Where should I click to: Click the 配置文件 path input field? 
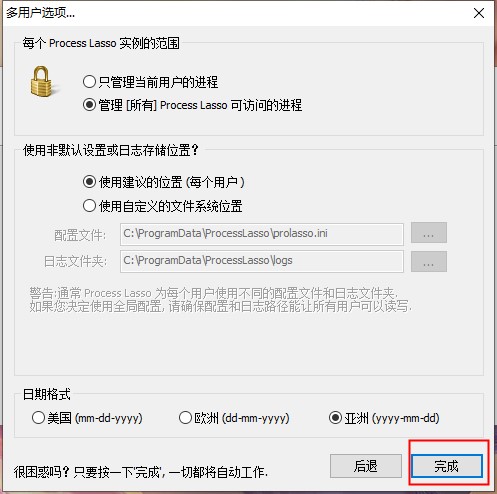(262, 234)
